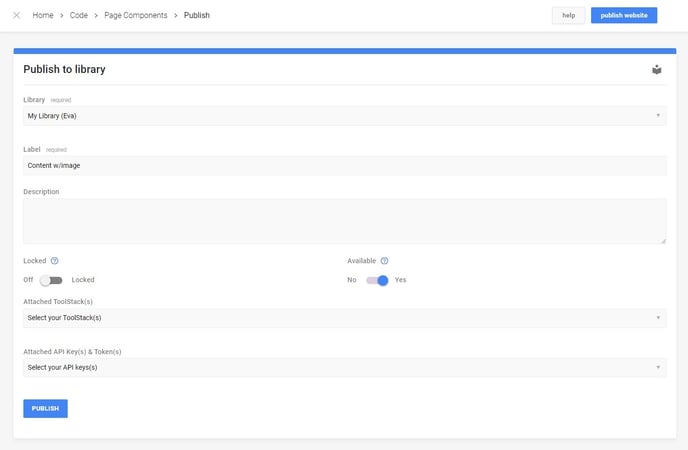The image size is (688, 450).
Task: Click the chevron after Home breadcrumb
Action: pos(61,15)
